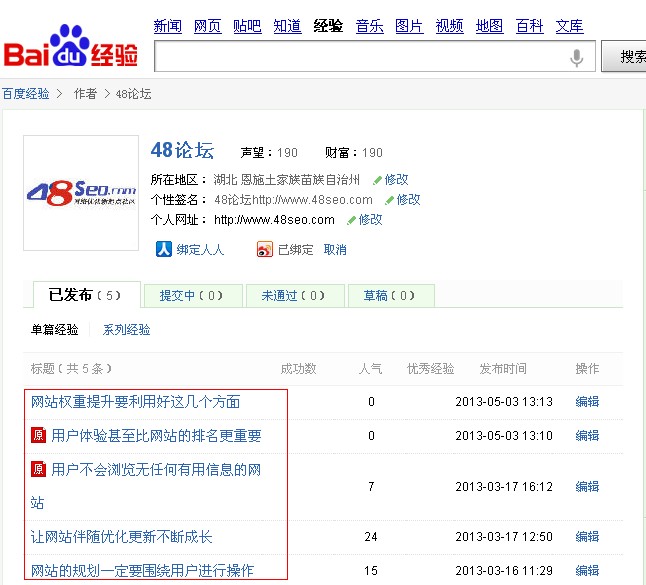Click 原 badge on 用户体验甚至比网站的排名更重要
This screenshot has width=646, height=585.
coord(38,435)
